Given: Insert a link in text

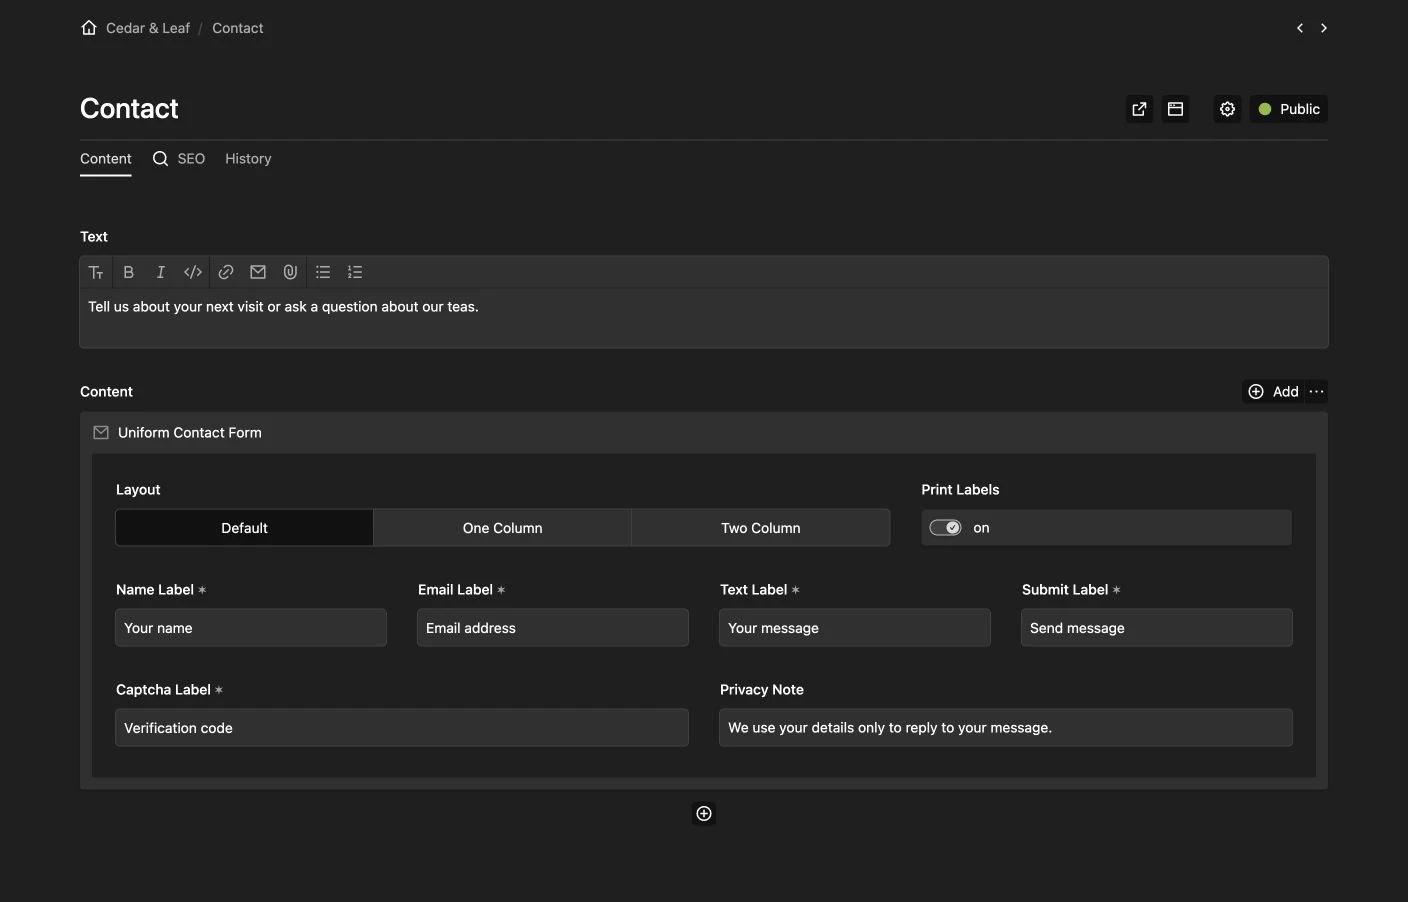Looking at the screenshot, I should pyautogui.click(x=226, y=272).
